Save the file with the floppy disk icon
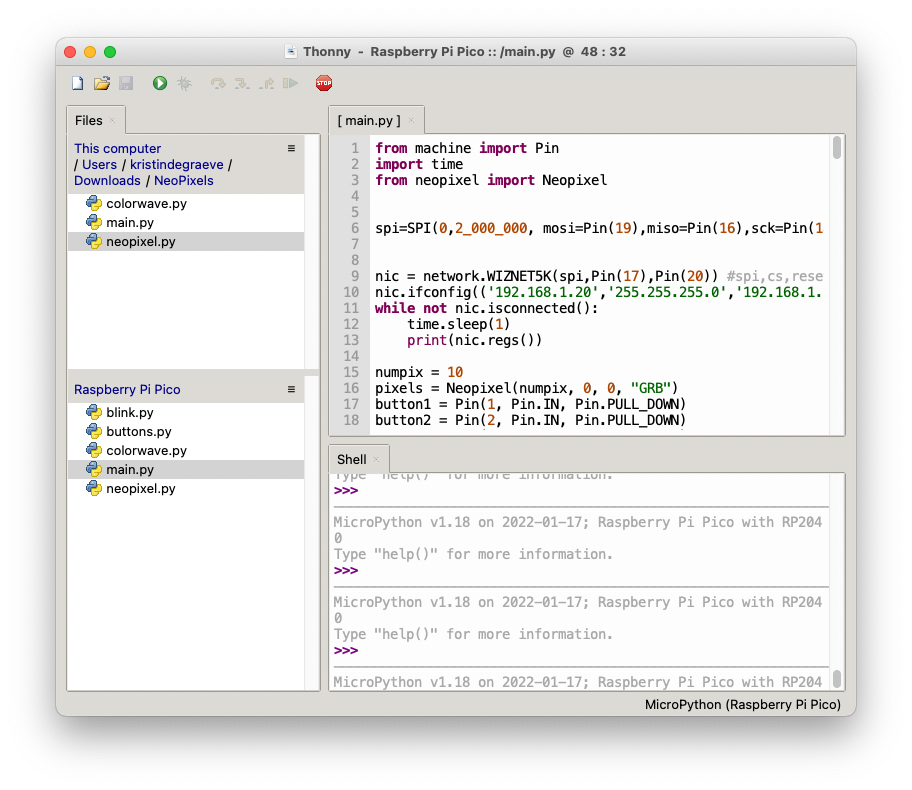Viewport: 912px width, 790px height. (126, 83)
